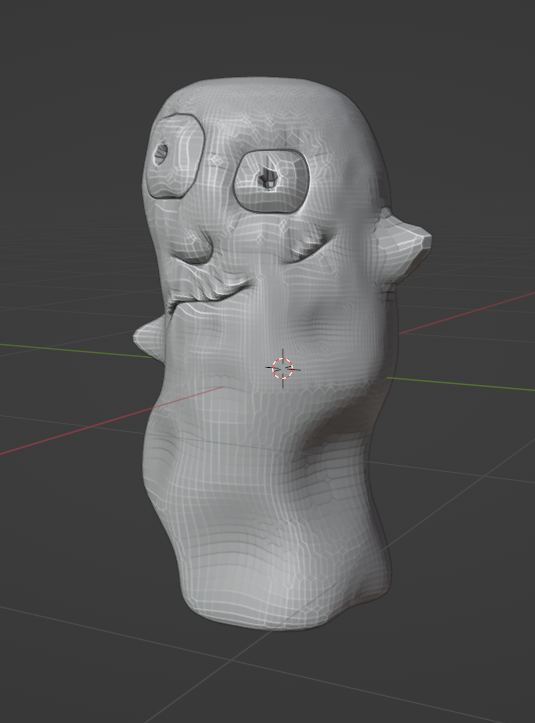Screen dimensions: 535x723
Task: Click the green axis line beside the model's shoulder
Action: [460, 384]
